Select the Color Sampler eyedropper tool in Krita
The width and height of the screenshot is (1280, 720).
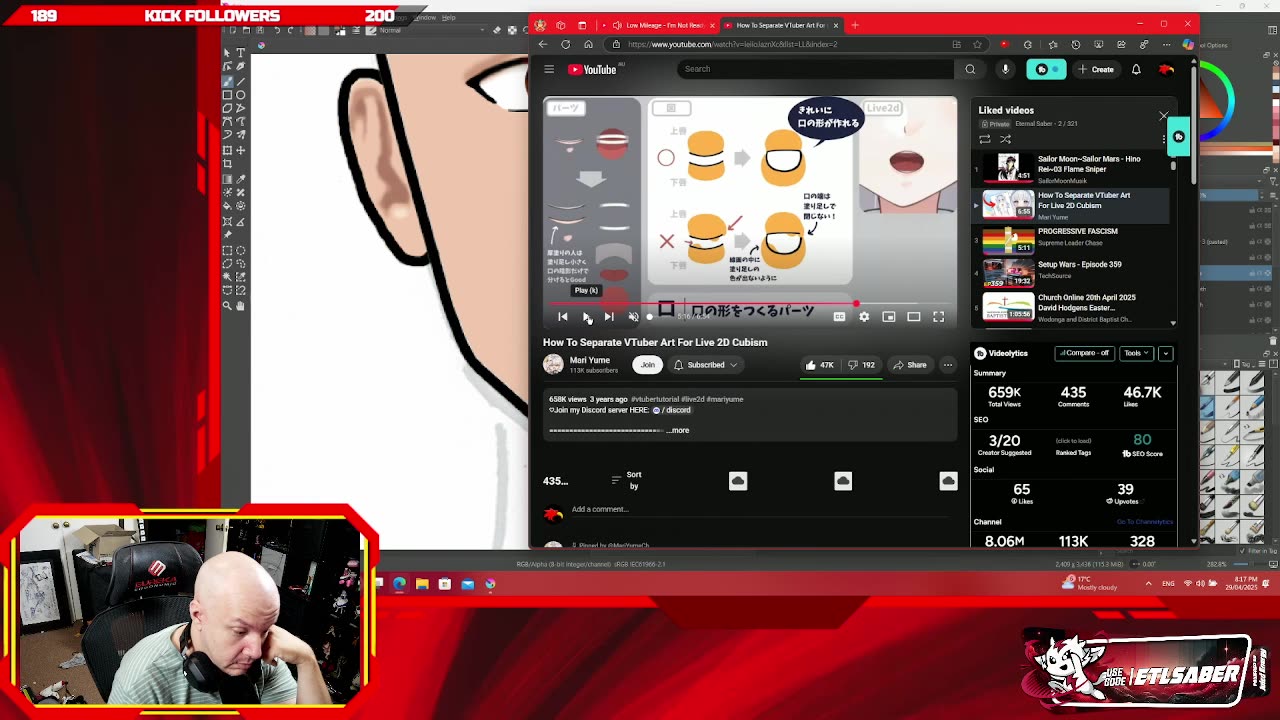click(x=241, y=178)
